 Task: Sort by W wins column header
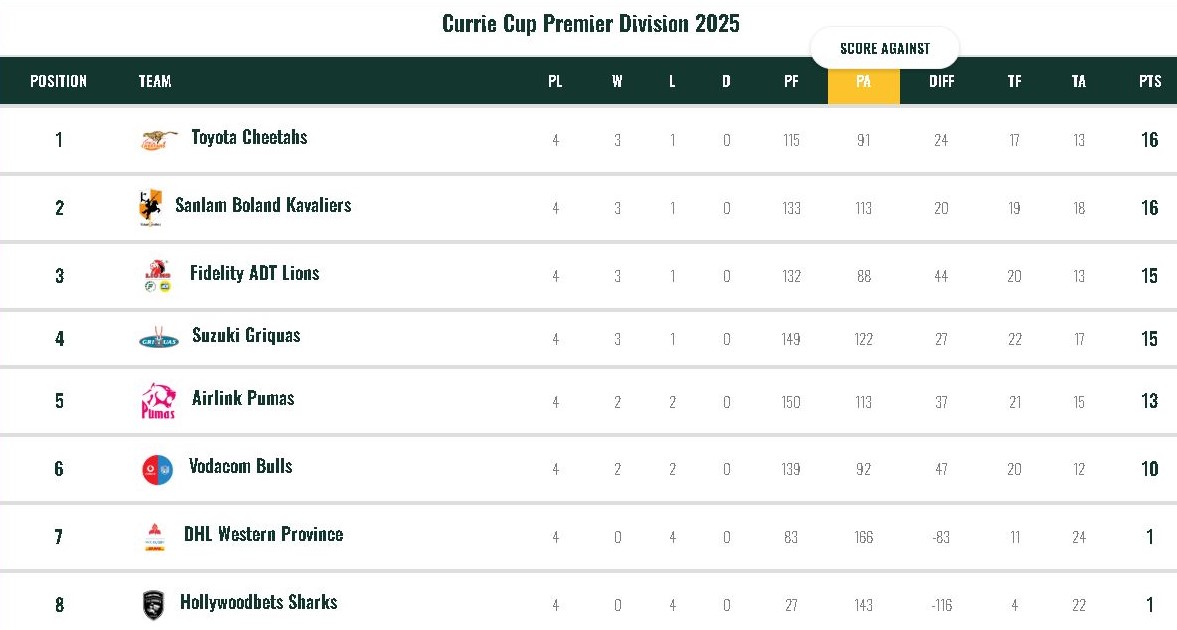(617, 81)
